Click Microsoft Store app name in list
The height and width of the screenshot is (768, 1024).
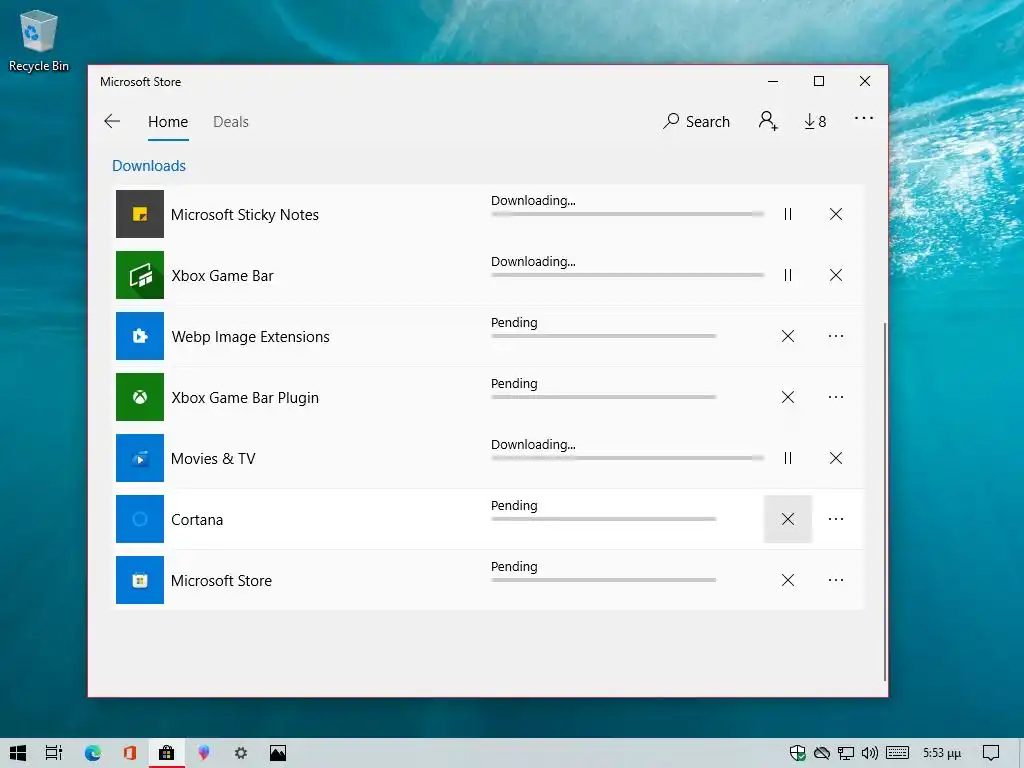[221, 581]
